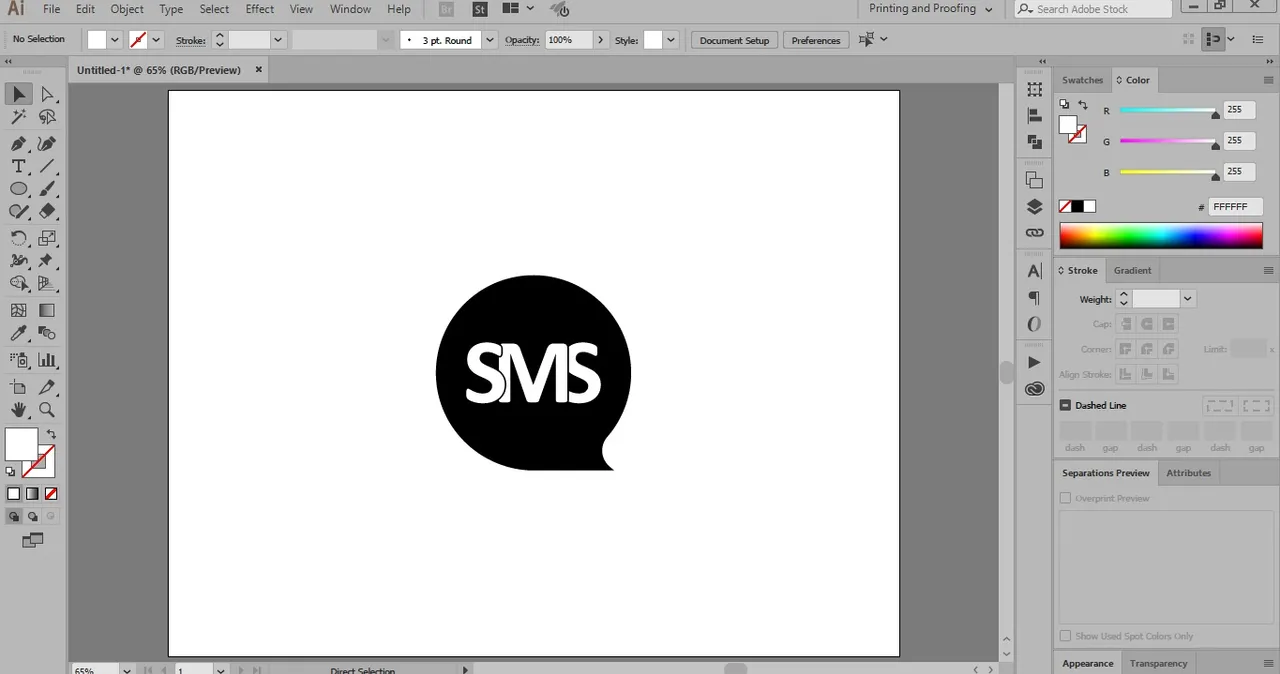
Task: Select the Line Segment tool
Action: coord(47,166)
